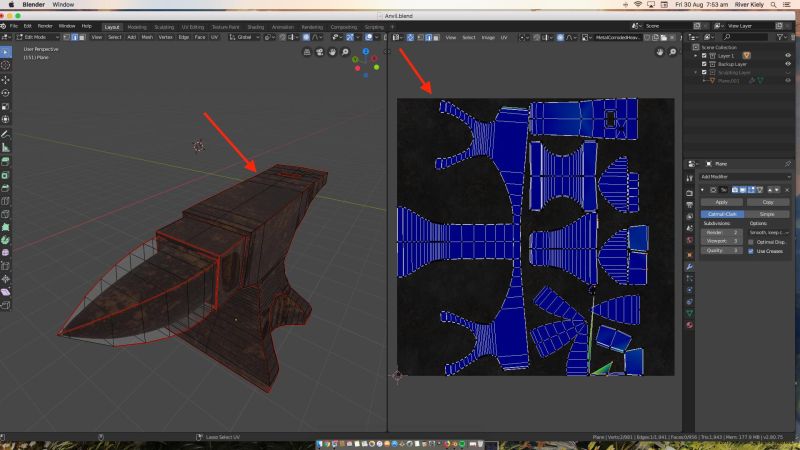The image size is (800, 450).
Task: Select the Annotate tool
Action: (x=6, y=134)
